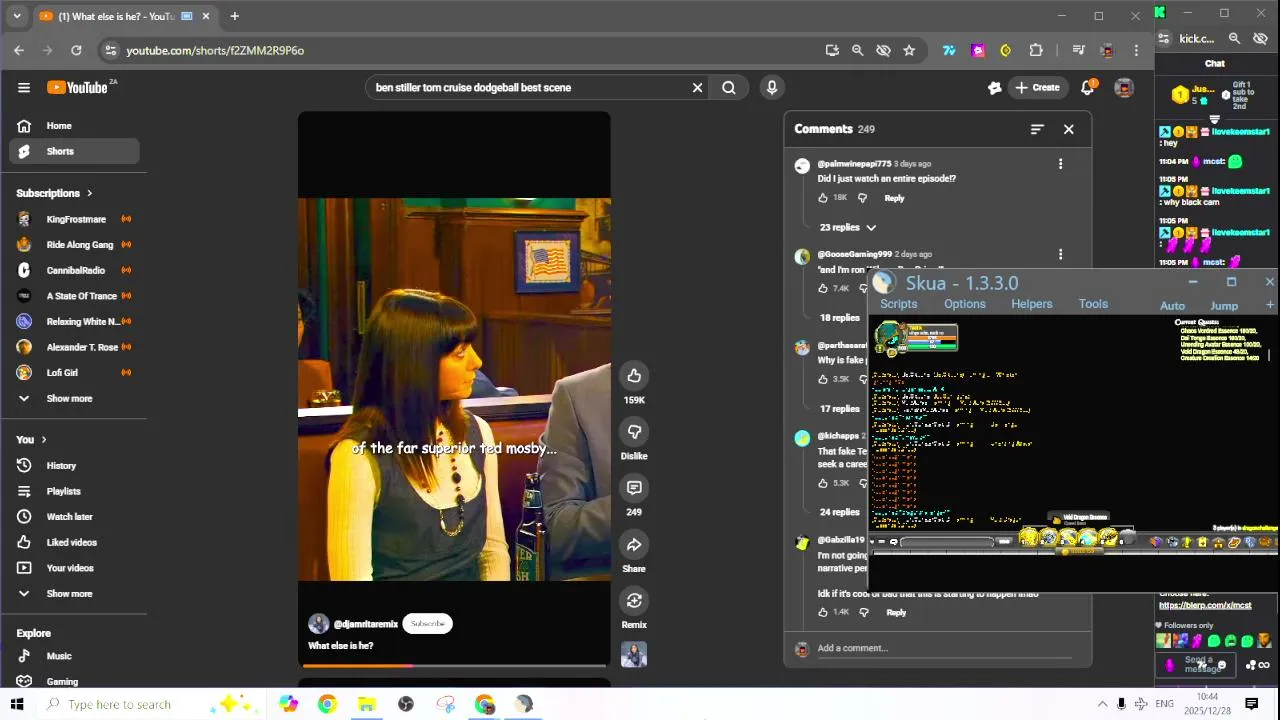Open a new Chrome tab
The height and width of the screenshot is (720, 1280).
pyautogui.click(x=234, y=16)
